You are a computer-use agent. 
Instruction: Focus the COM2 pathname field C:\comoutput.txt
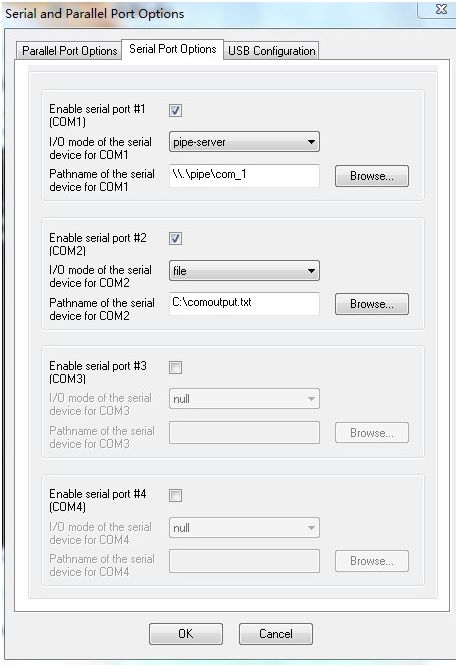click(x=244, y=304)
